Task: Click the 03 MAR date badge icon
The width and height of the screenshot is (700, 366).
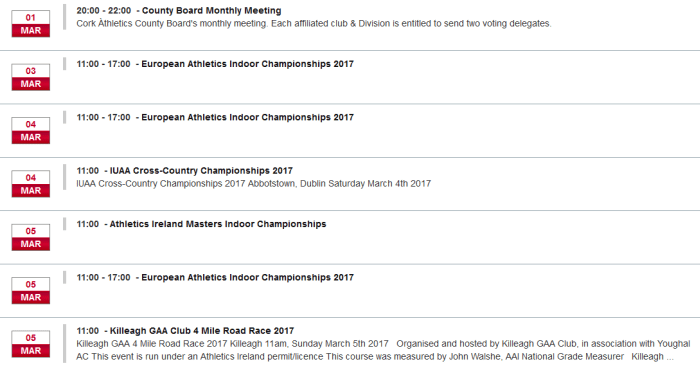Action: pyautogui.click(x=30, y=77)
